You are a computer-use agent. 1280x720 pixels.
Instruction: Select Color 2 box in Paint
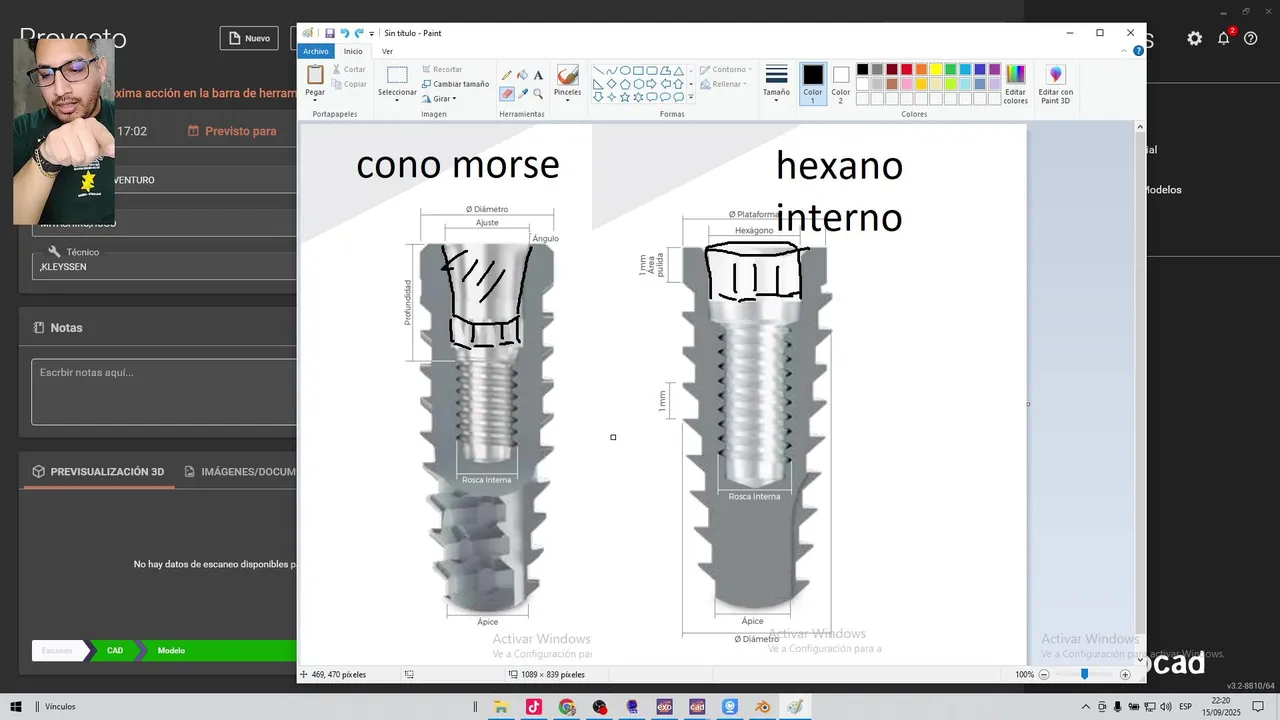841,84
